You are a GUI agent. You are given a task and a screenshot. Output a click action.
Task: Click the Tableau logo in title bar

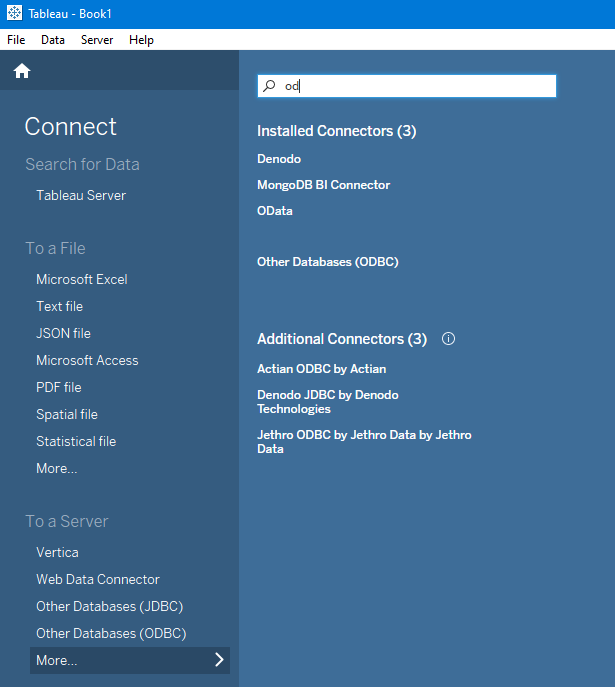pos(14,13)
